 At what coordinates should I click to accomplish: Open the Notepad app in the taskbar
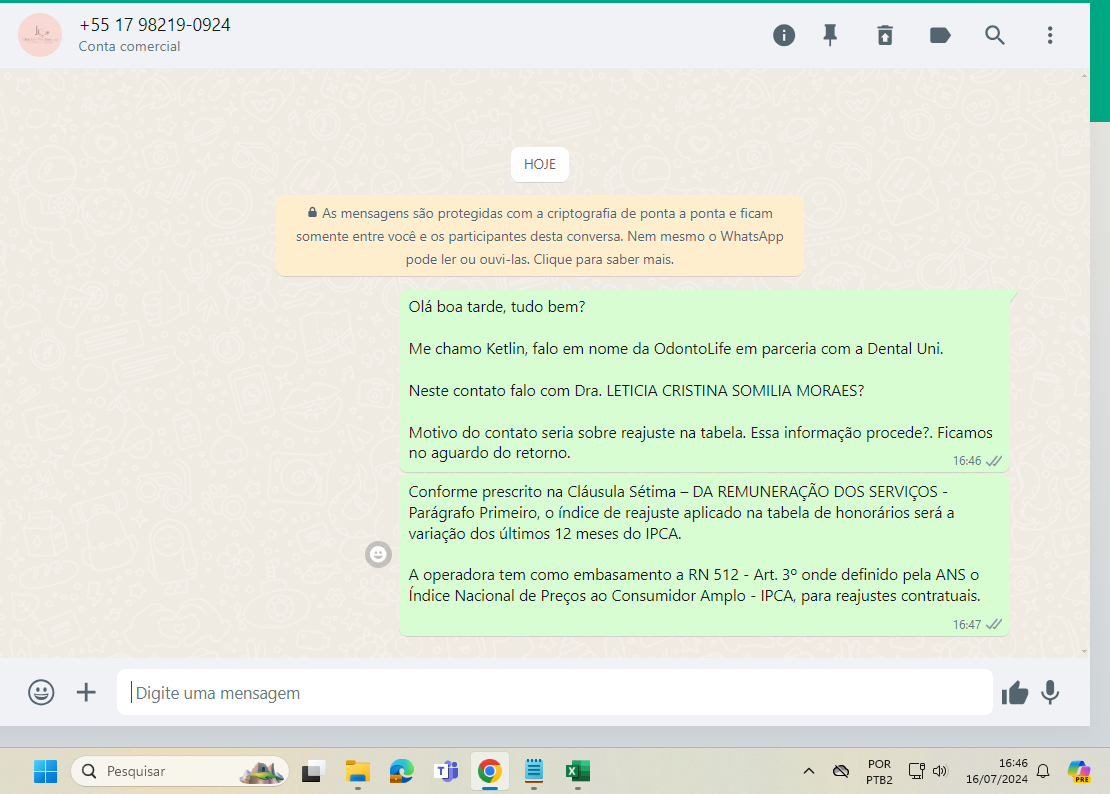point(534,771)
